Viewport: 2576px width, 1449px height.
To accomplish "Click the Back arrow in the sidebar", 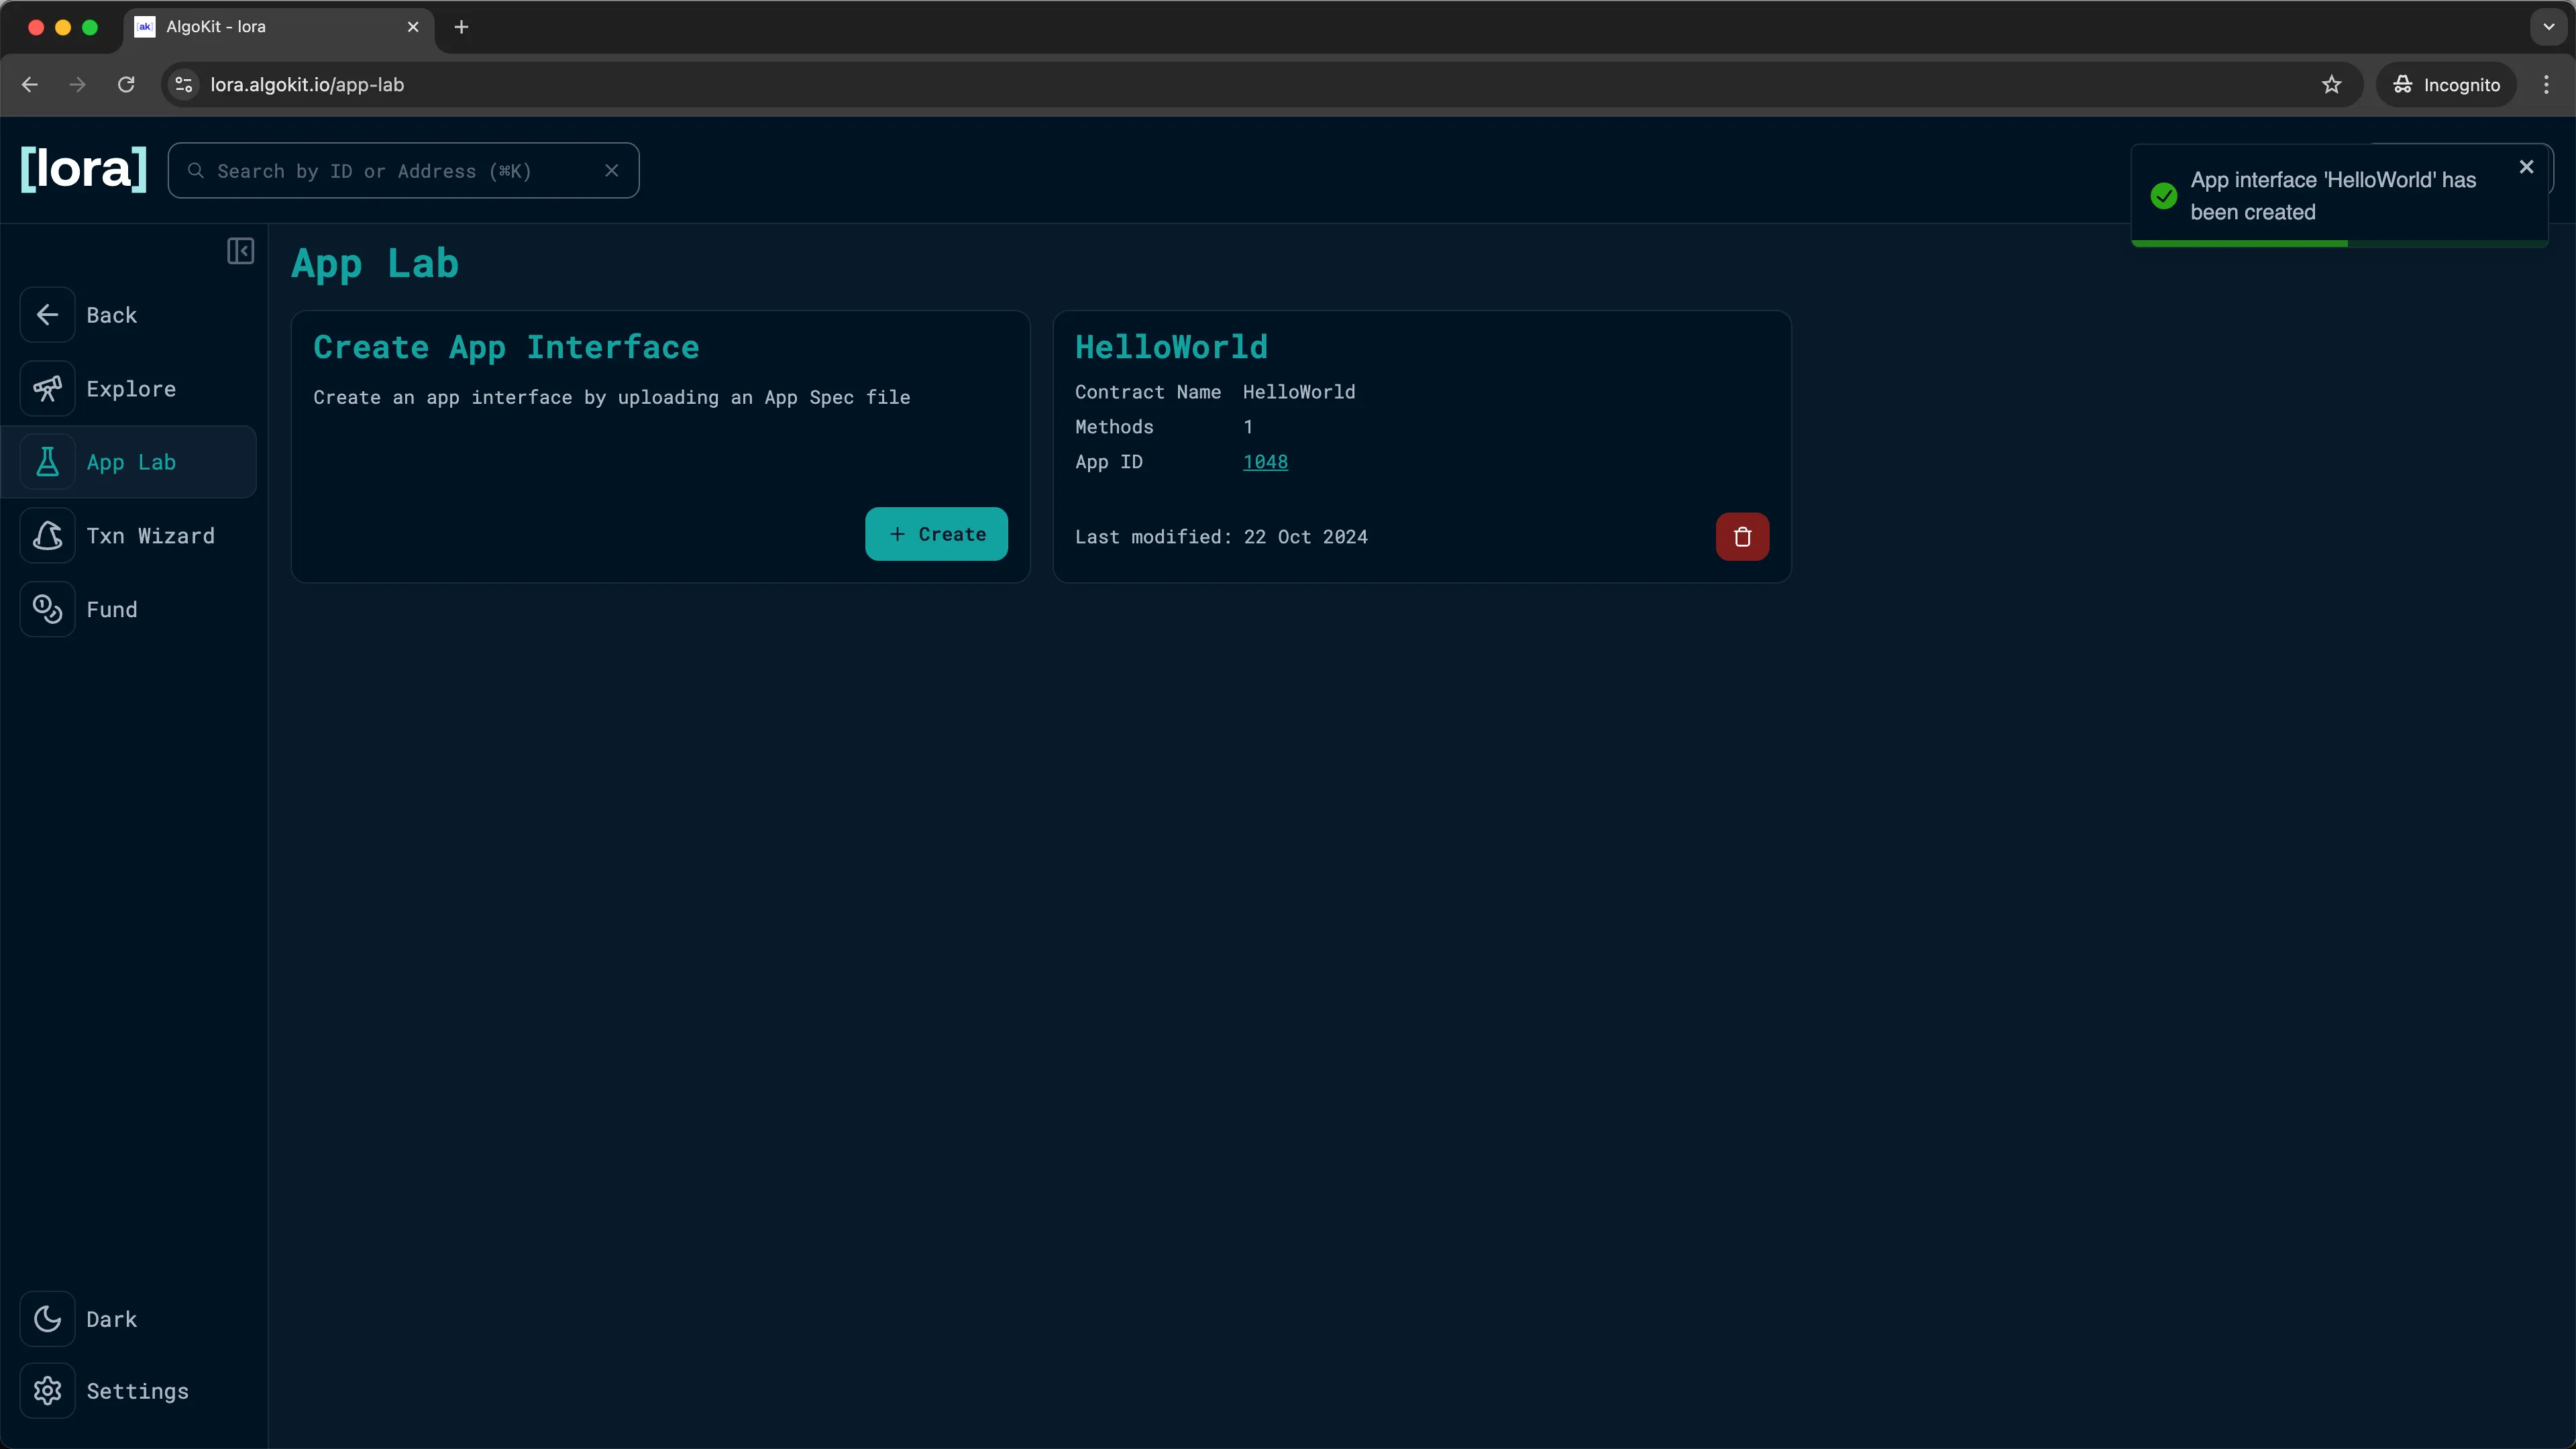I will 48,314.
